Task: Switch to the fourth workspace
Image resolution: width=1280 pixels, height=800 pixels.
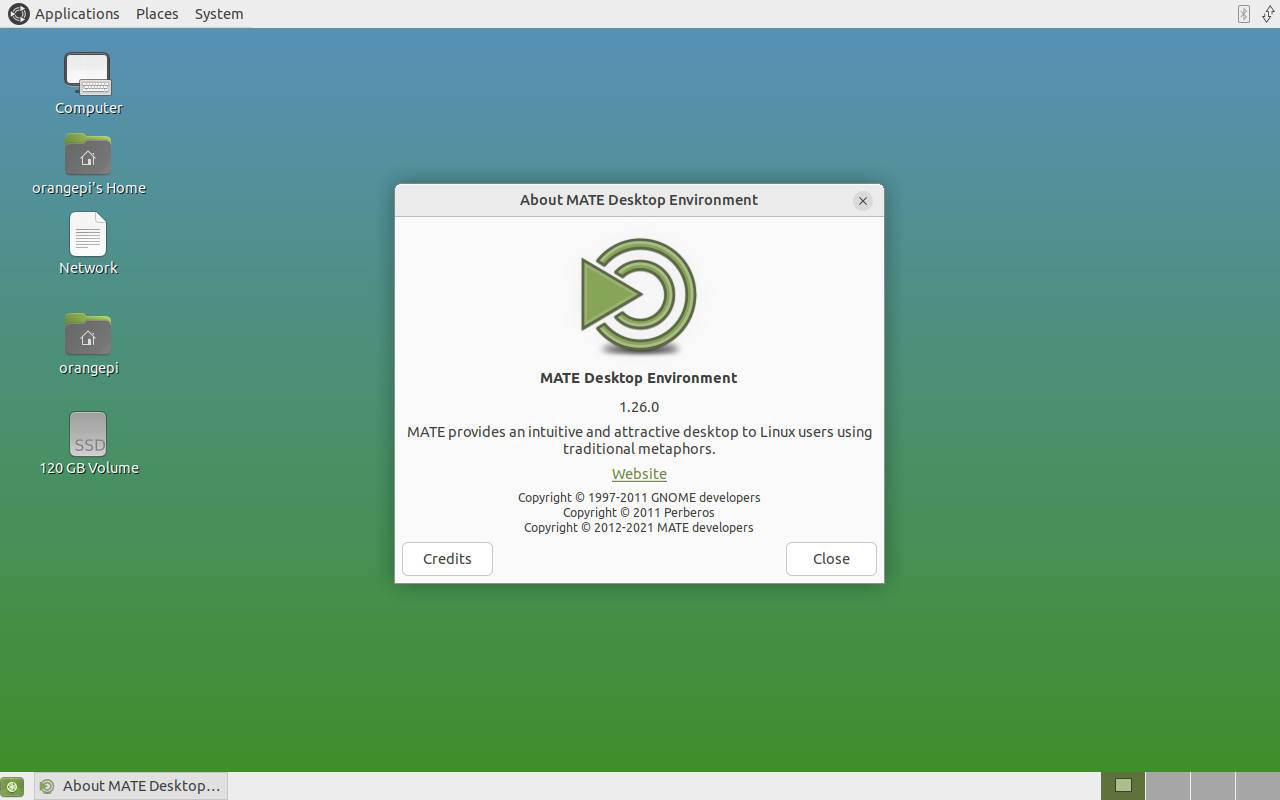Action: (1258, 786)
